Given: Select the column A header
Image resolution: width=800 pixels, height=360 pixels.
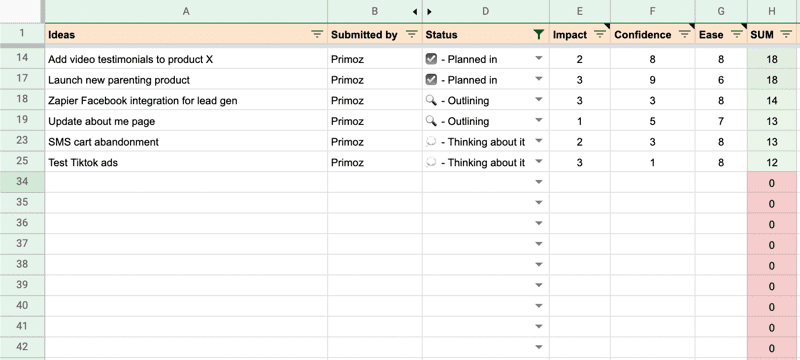Looking at the screenshot, I should click(x=186, y=11).
